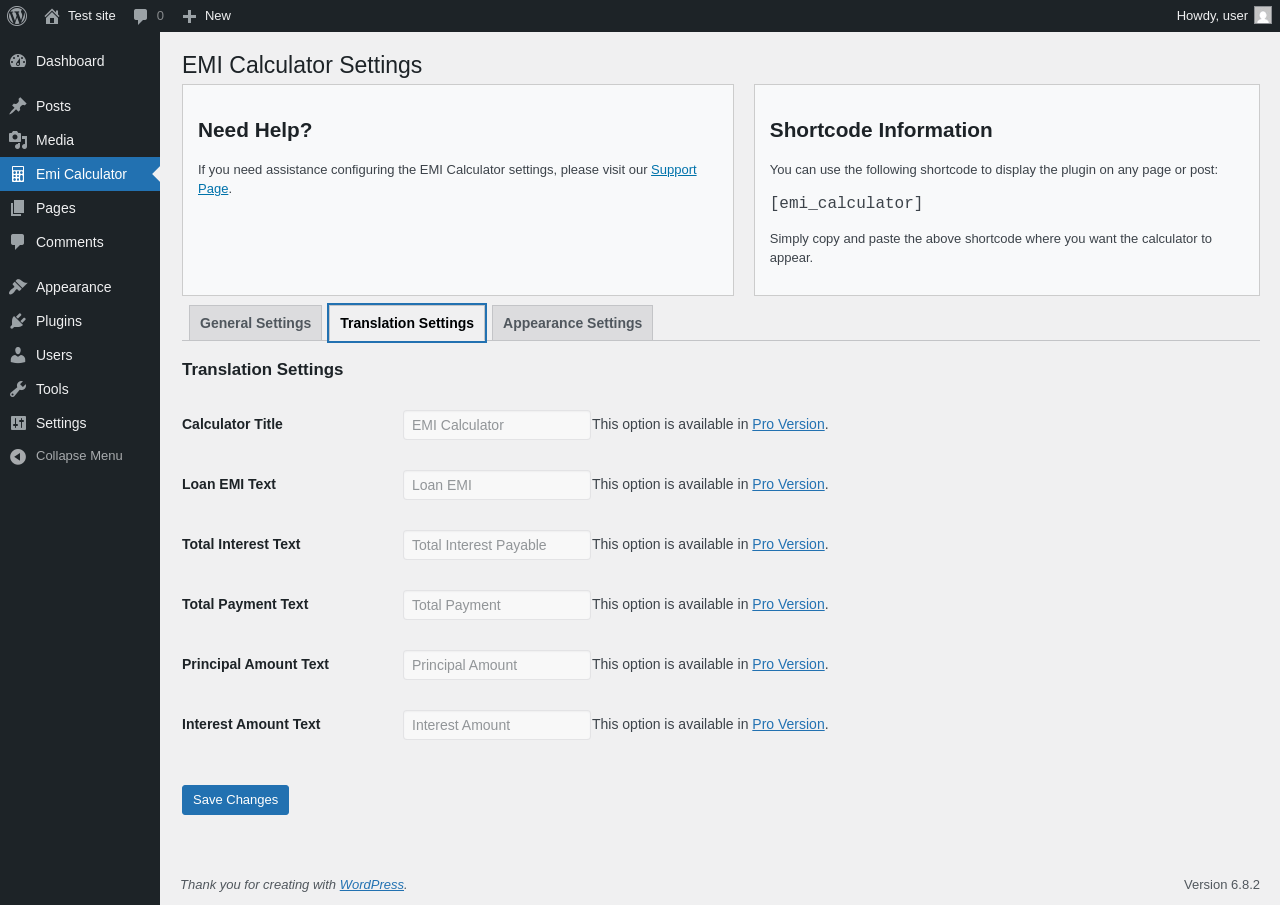
Task: Click the New link in admin bar
Action: (218, 16)
